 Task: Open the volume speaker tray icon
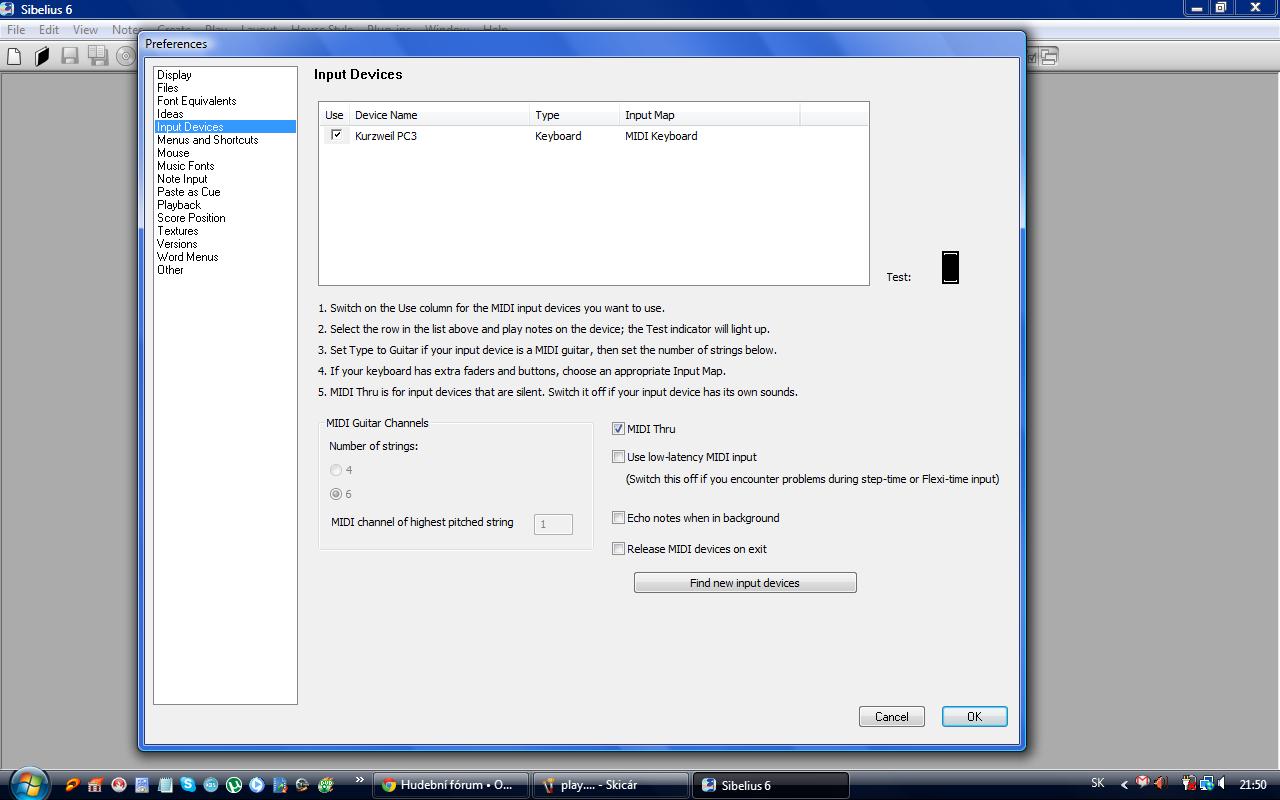(1221, 784)
